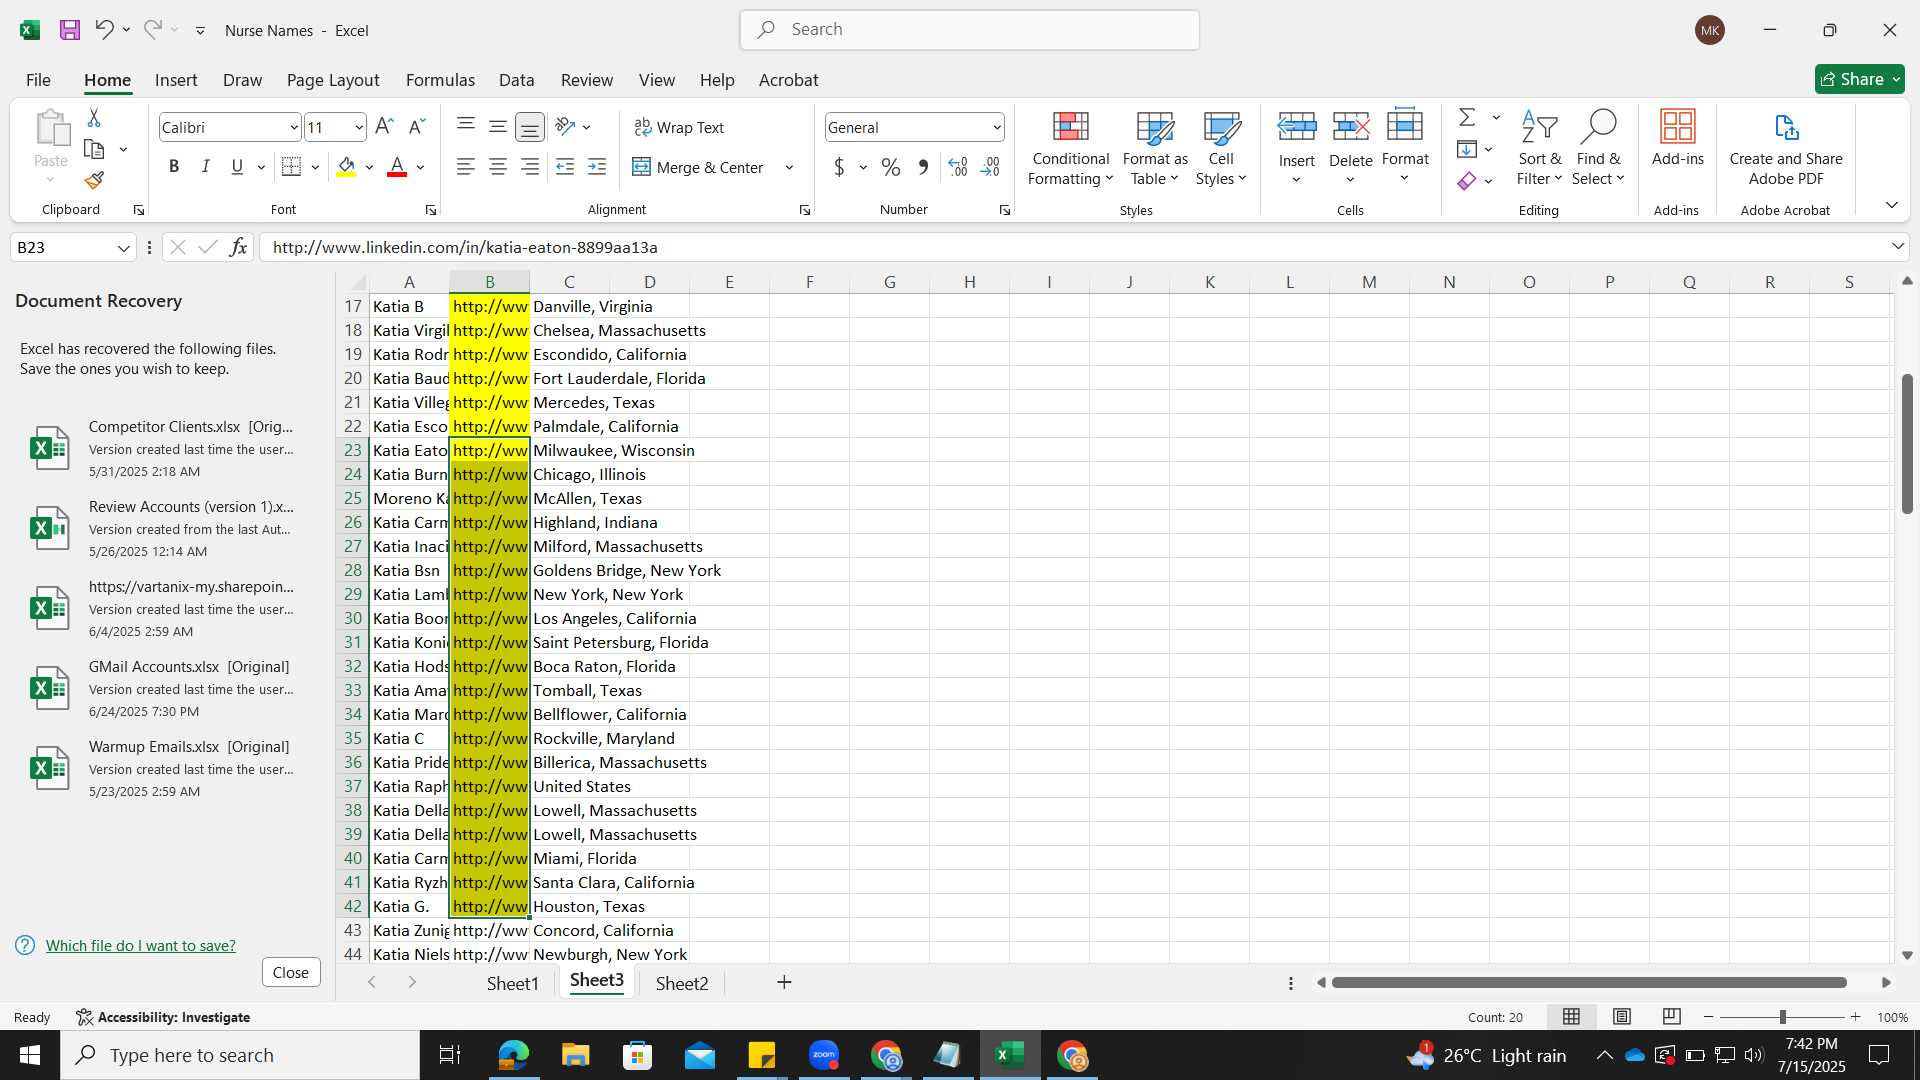Open Fill Color dropdown arrow
1920x1080 pixels.
(369, 168)
